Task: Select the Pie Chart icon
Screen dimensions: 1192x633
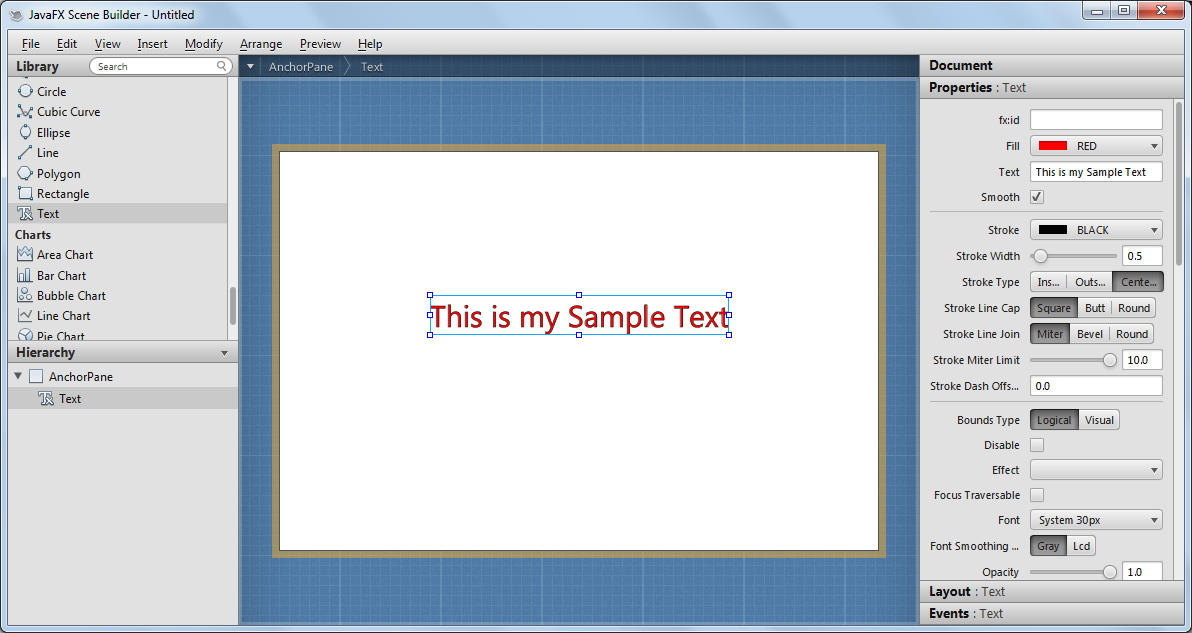Action: pyautogui.click(x=56, y=335)
